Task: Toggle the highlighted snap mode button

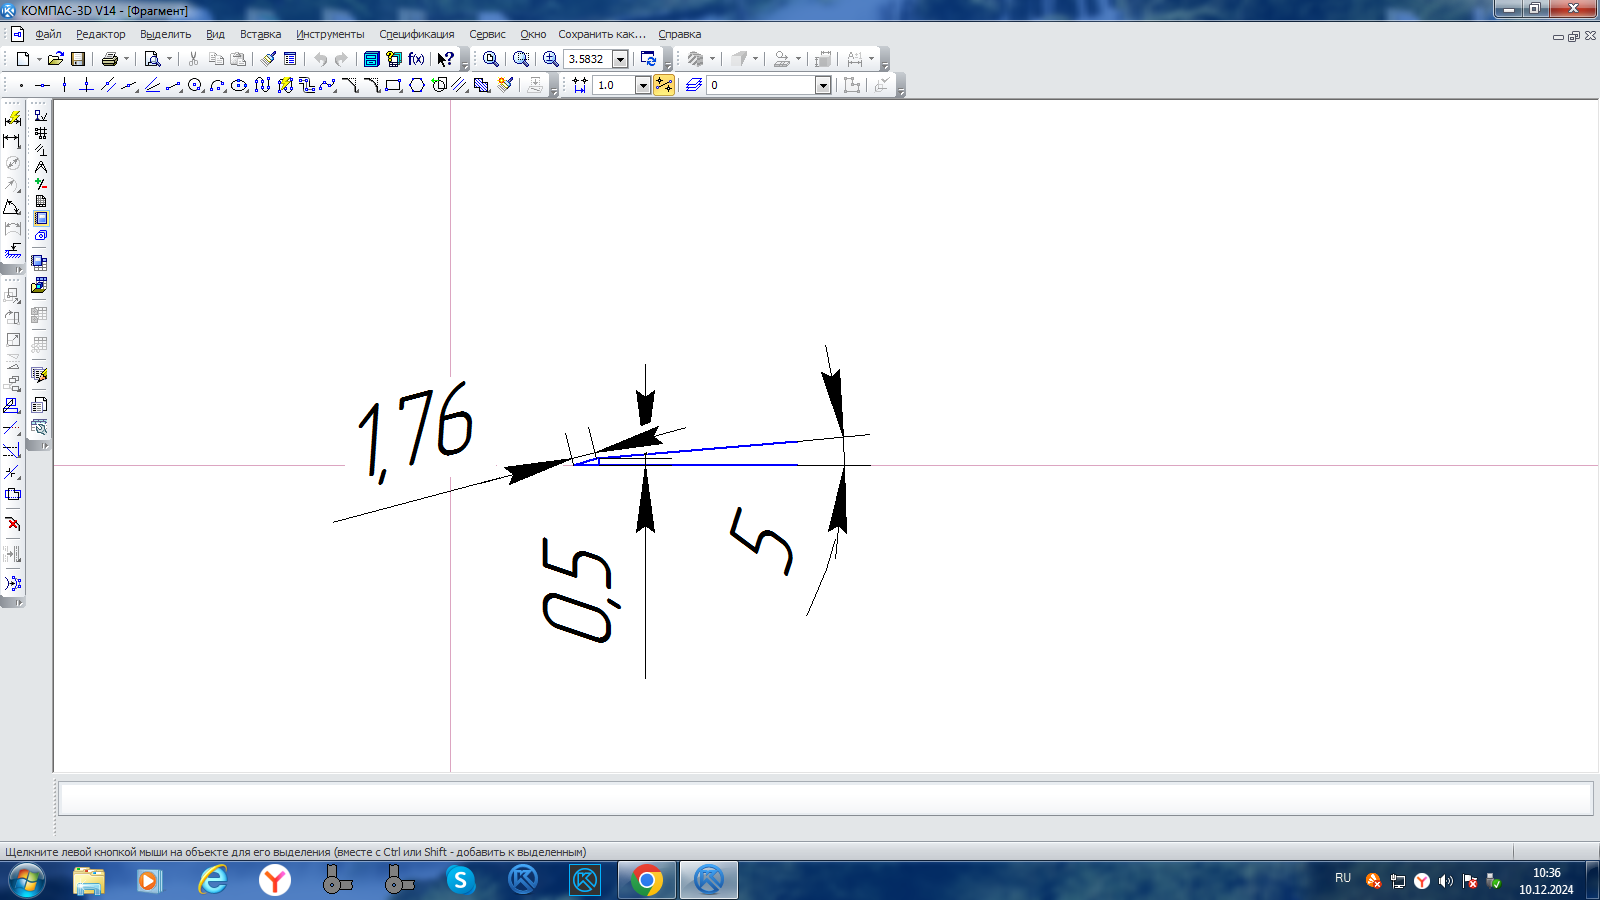Action: [x=664, y=86]
